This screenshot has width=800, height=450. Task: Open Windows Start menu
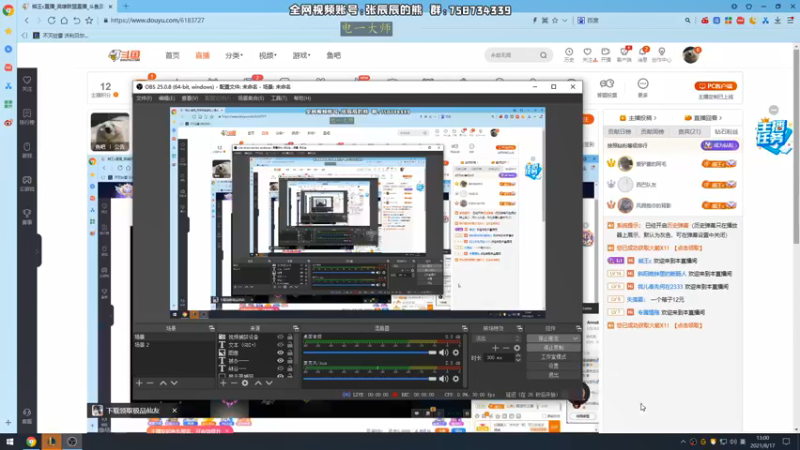(x=9, y=442)
